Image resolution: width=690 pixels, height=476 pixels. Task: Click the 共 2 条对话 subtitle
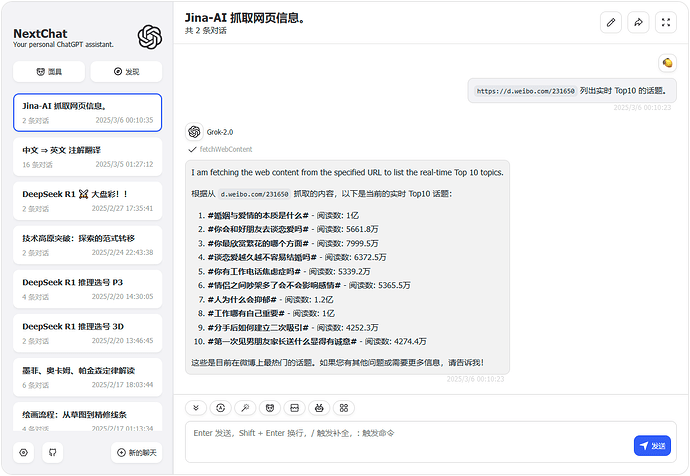point(206,31)
